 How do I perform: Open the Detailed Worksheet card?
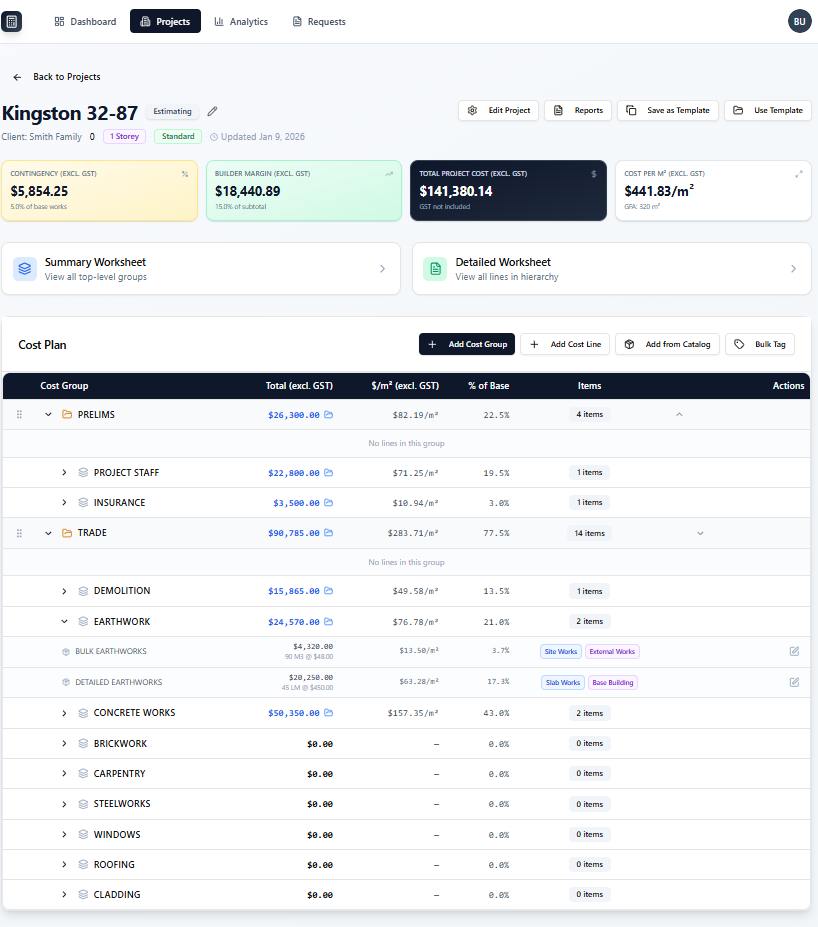click(612, 268)
